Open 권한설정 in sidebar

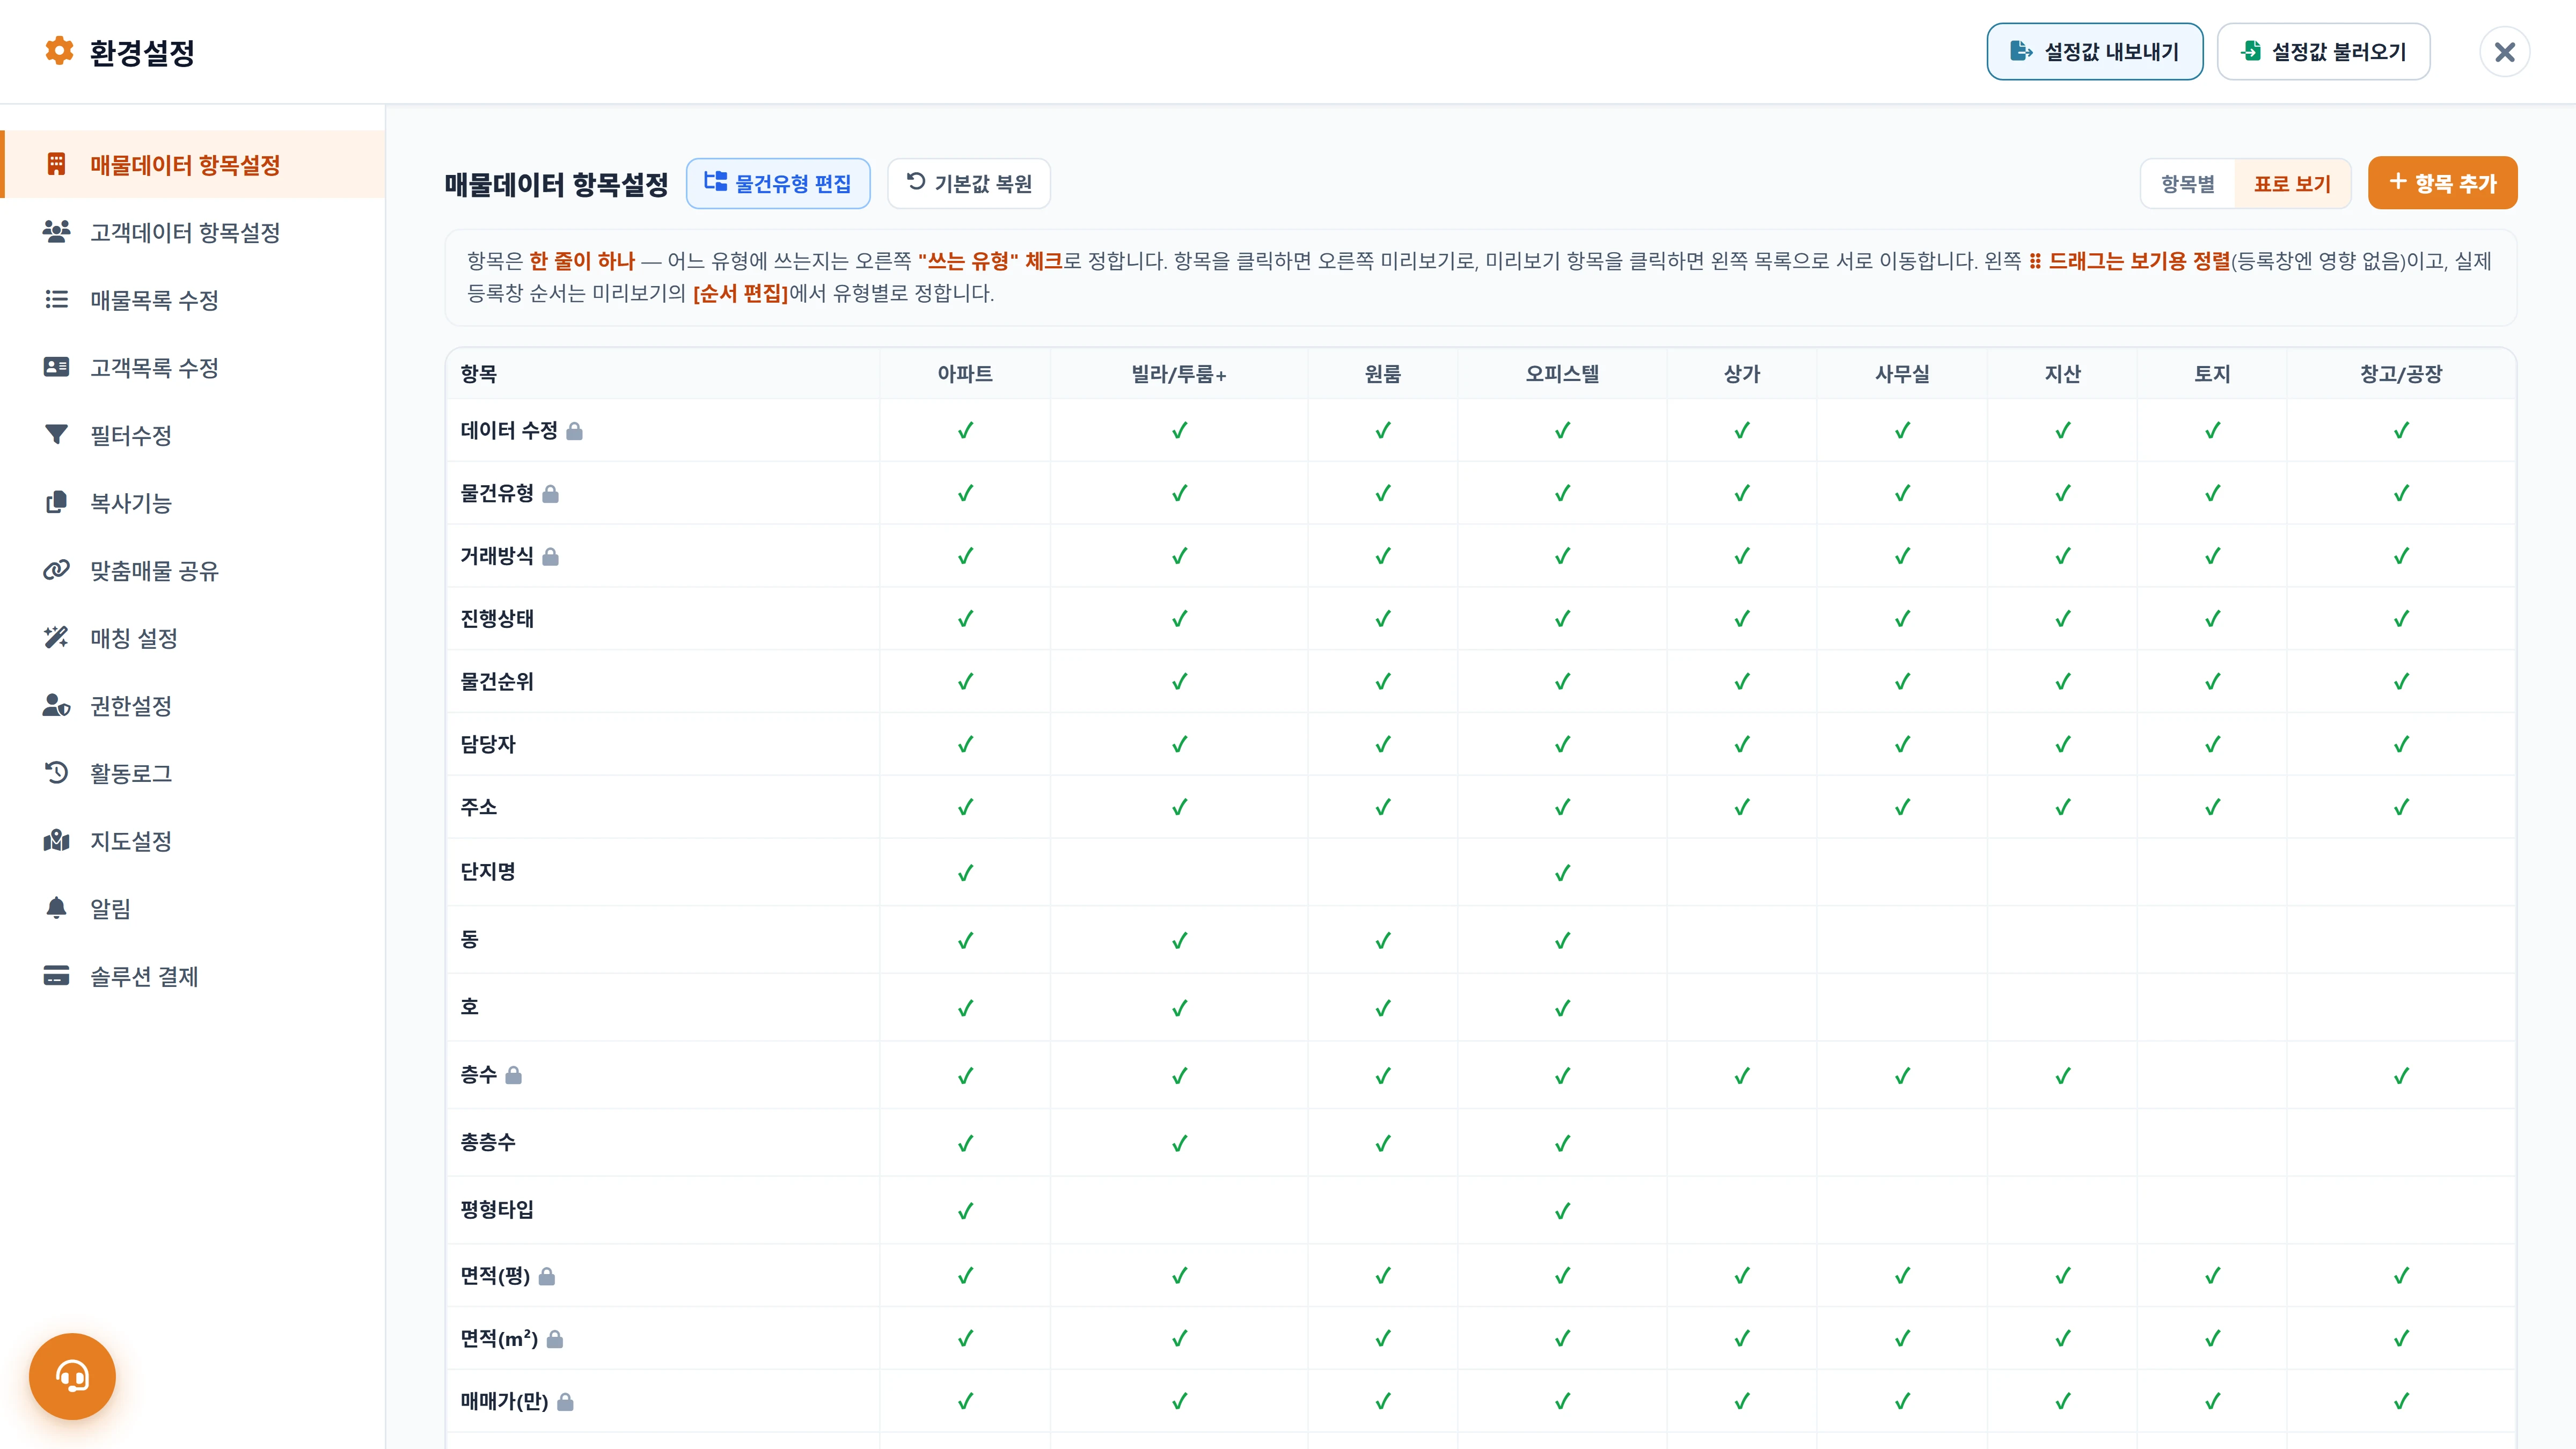coord(192,706)
